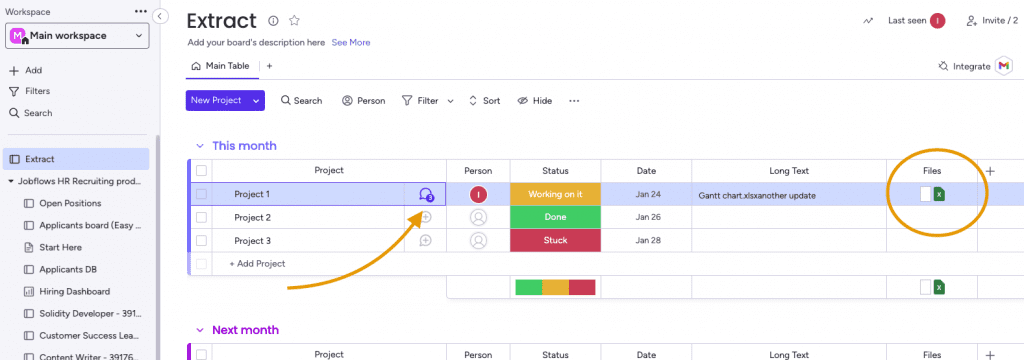Open the toolbar more options ellipsis
Viewport: 1024px width, 360px height.
point(574,101)
